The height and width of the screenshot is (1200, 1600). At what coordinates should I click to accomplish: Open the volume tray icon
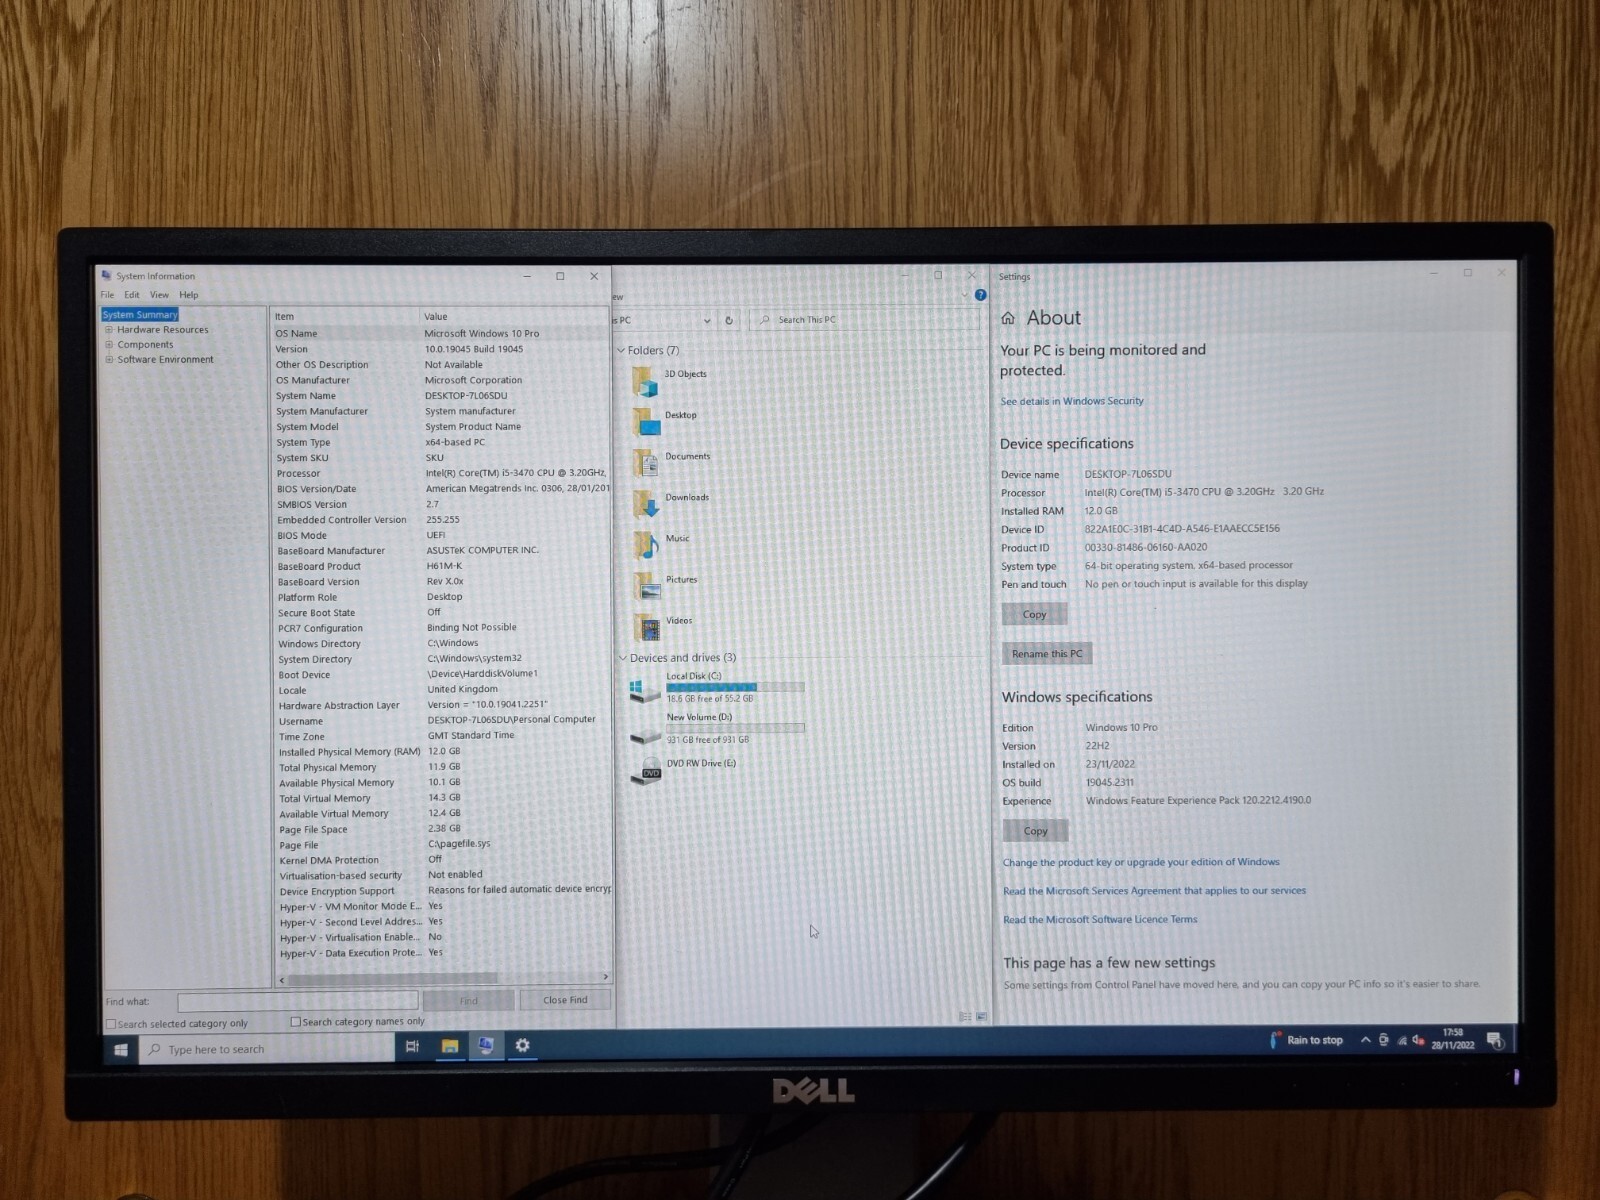[x=1418, y=1041]
